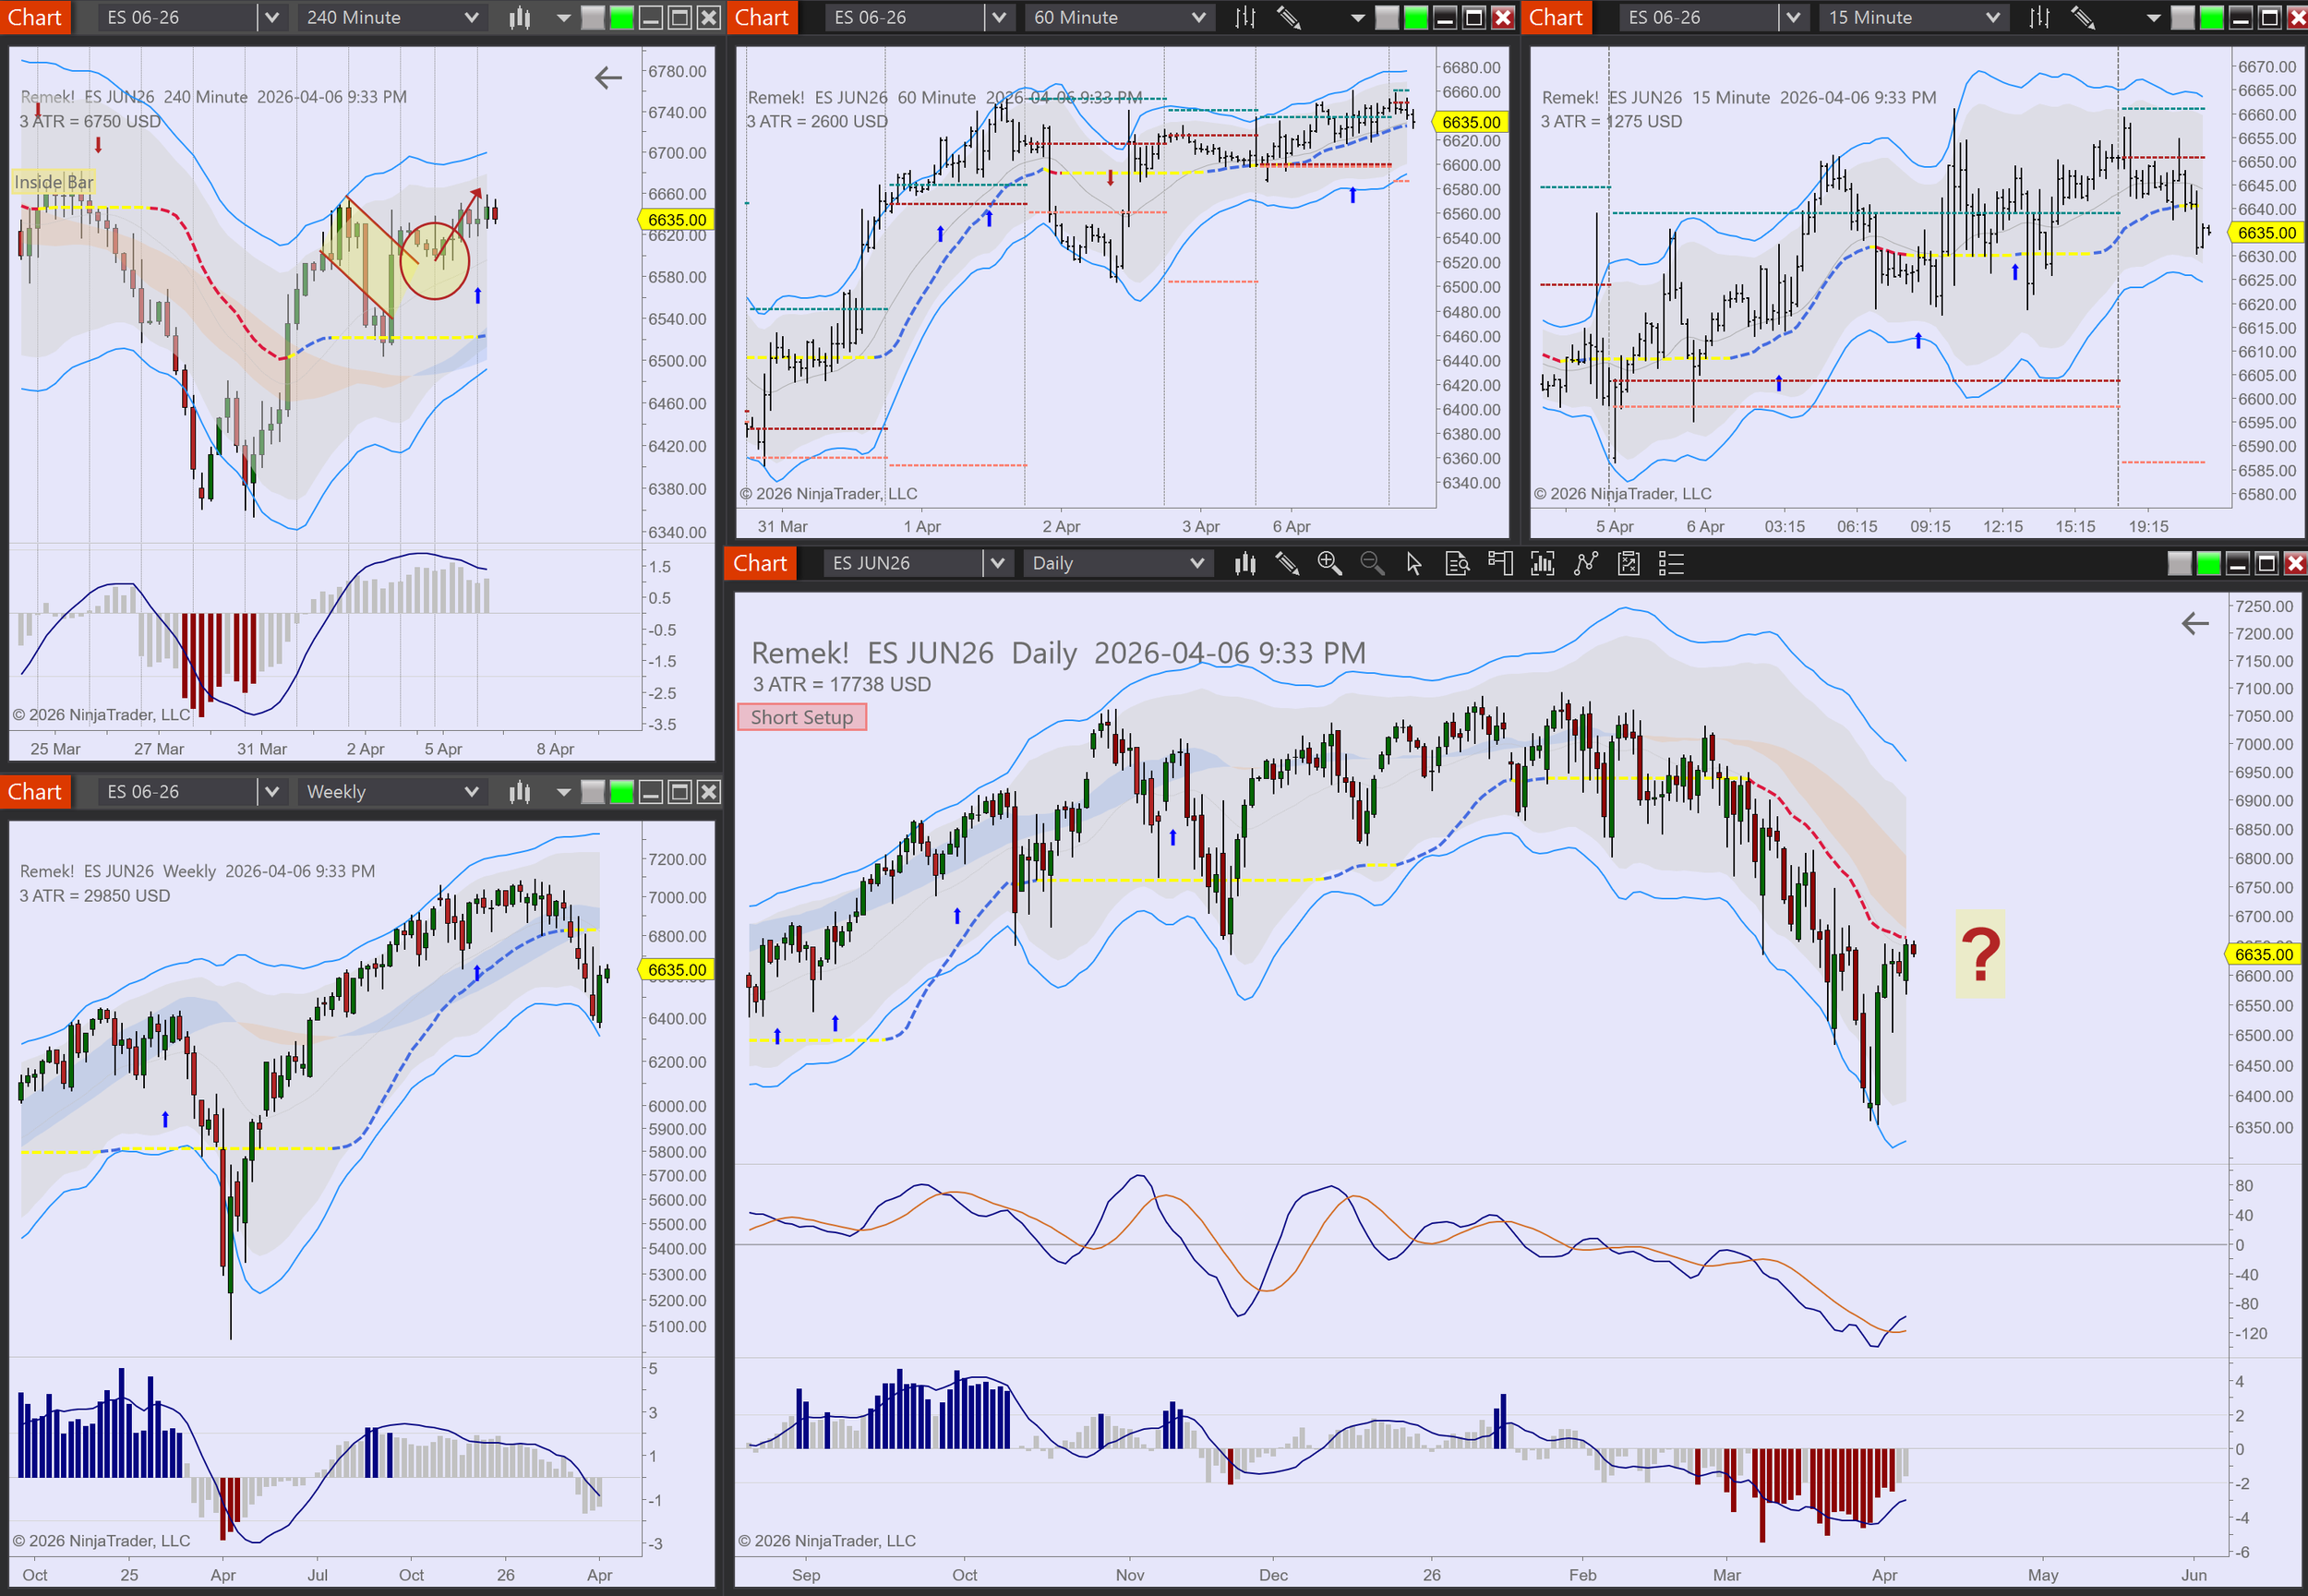The image size is (2308, 1596).
Task: Open the Chart Trader panel icon on Daily chart
Action: point(1500,564)
